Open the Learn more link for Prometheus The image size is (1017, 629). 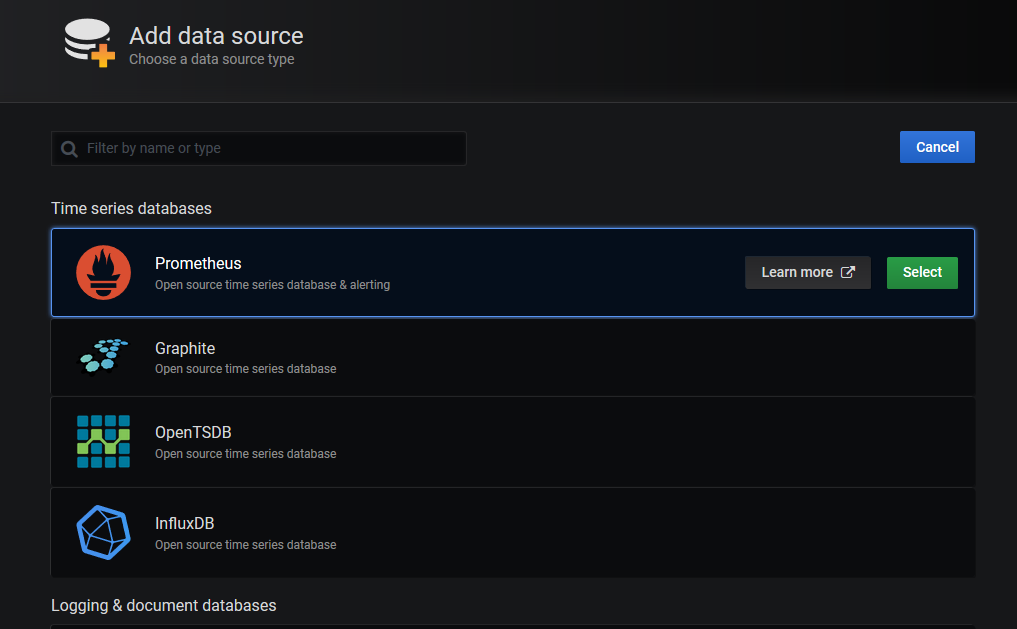point(808,272)
